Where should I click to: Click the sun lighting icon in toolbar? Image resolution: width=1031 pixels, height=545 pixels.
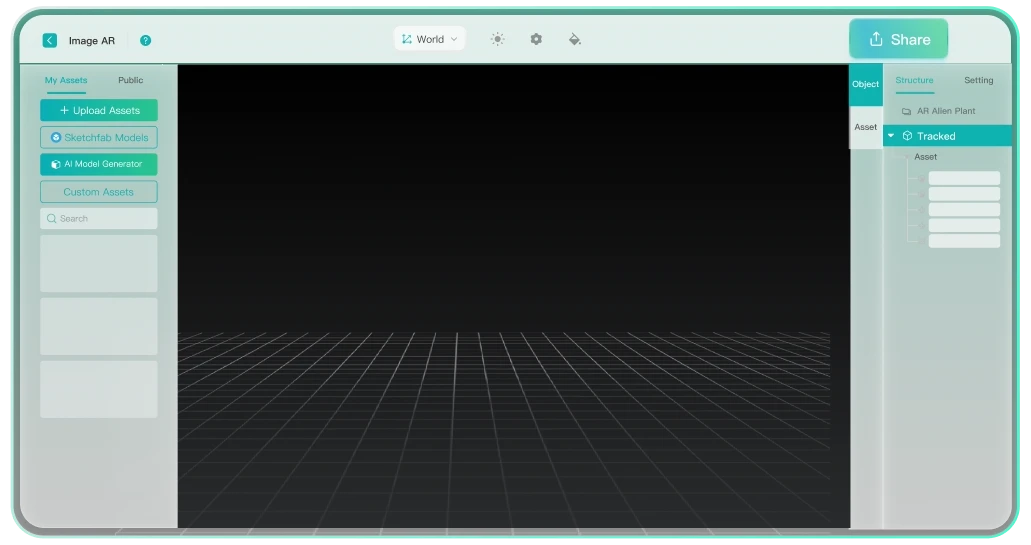[x=498, y=39]
